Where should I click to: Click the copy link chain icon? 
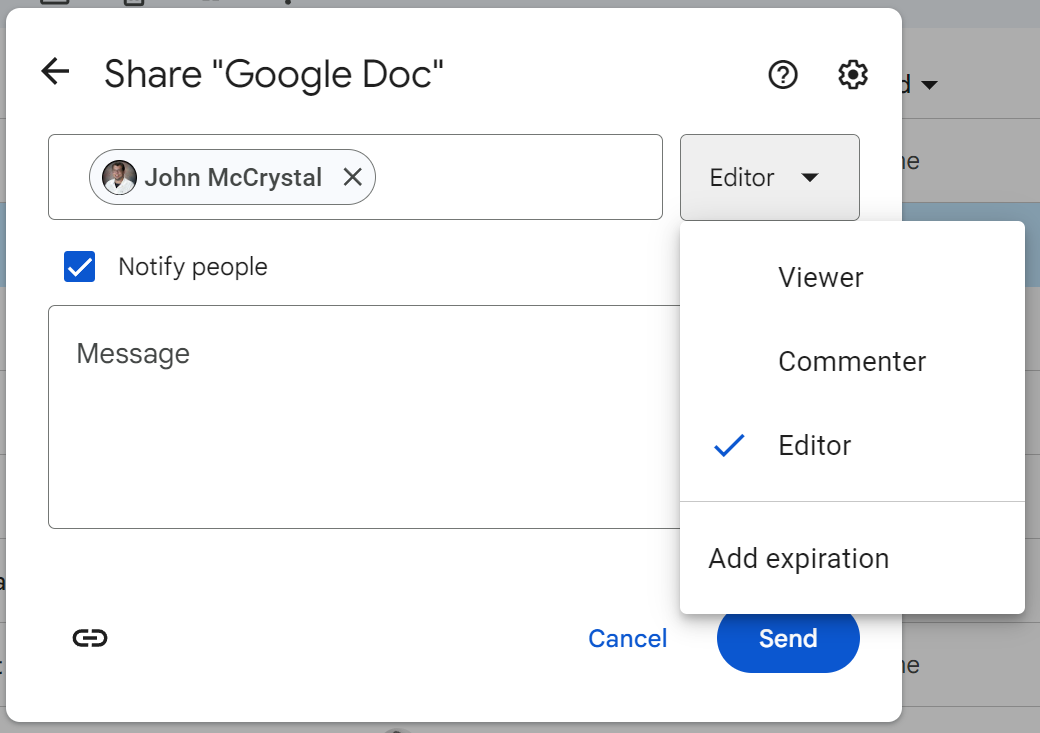click(90, 639)
